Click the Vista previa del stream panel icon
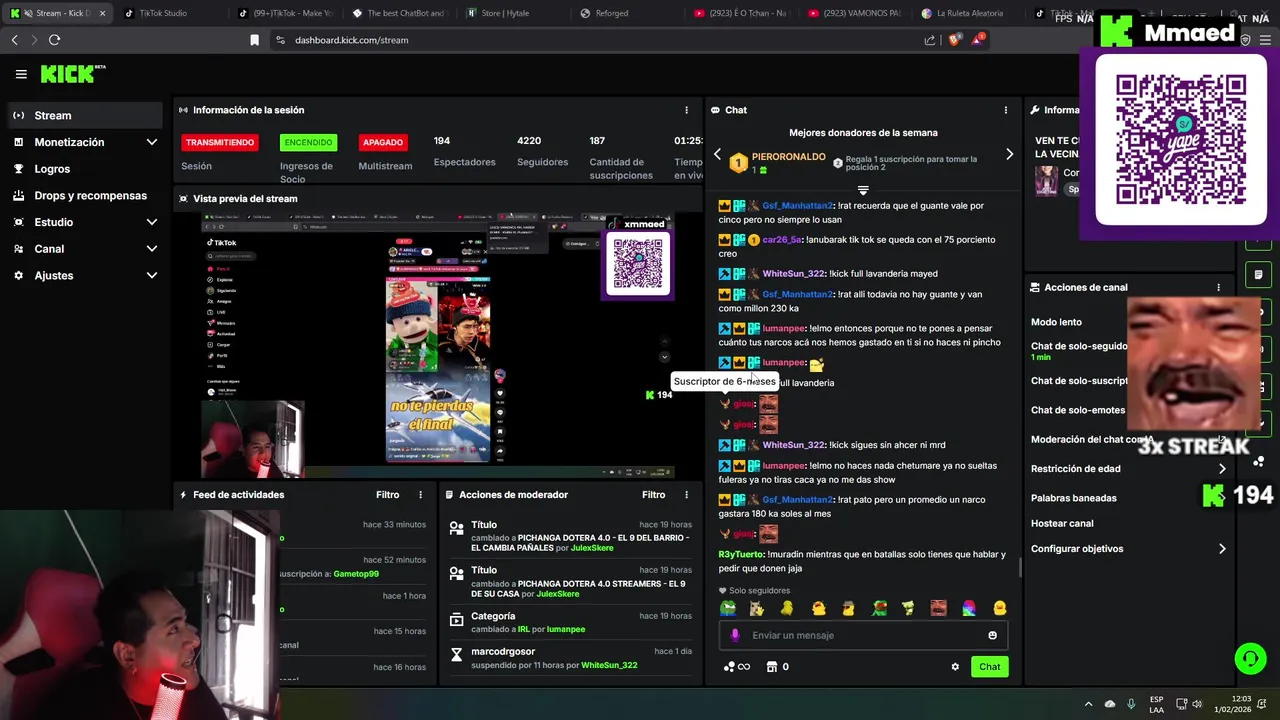 tap(183, 199)
